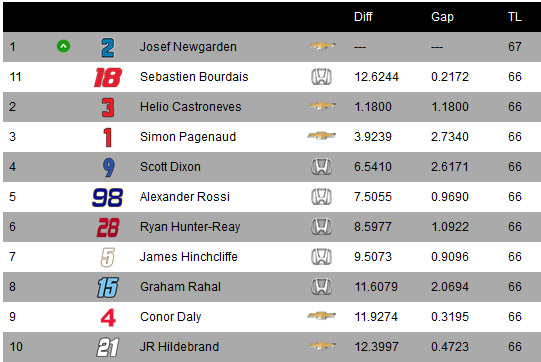541x362 pixels.
Task: Sort by the Gap column header
Action: click(442, 17)
